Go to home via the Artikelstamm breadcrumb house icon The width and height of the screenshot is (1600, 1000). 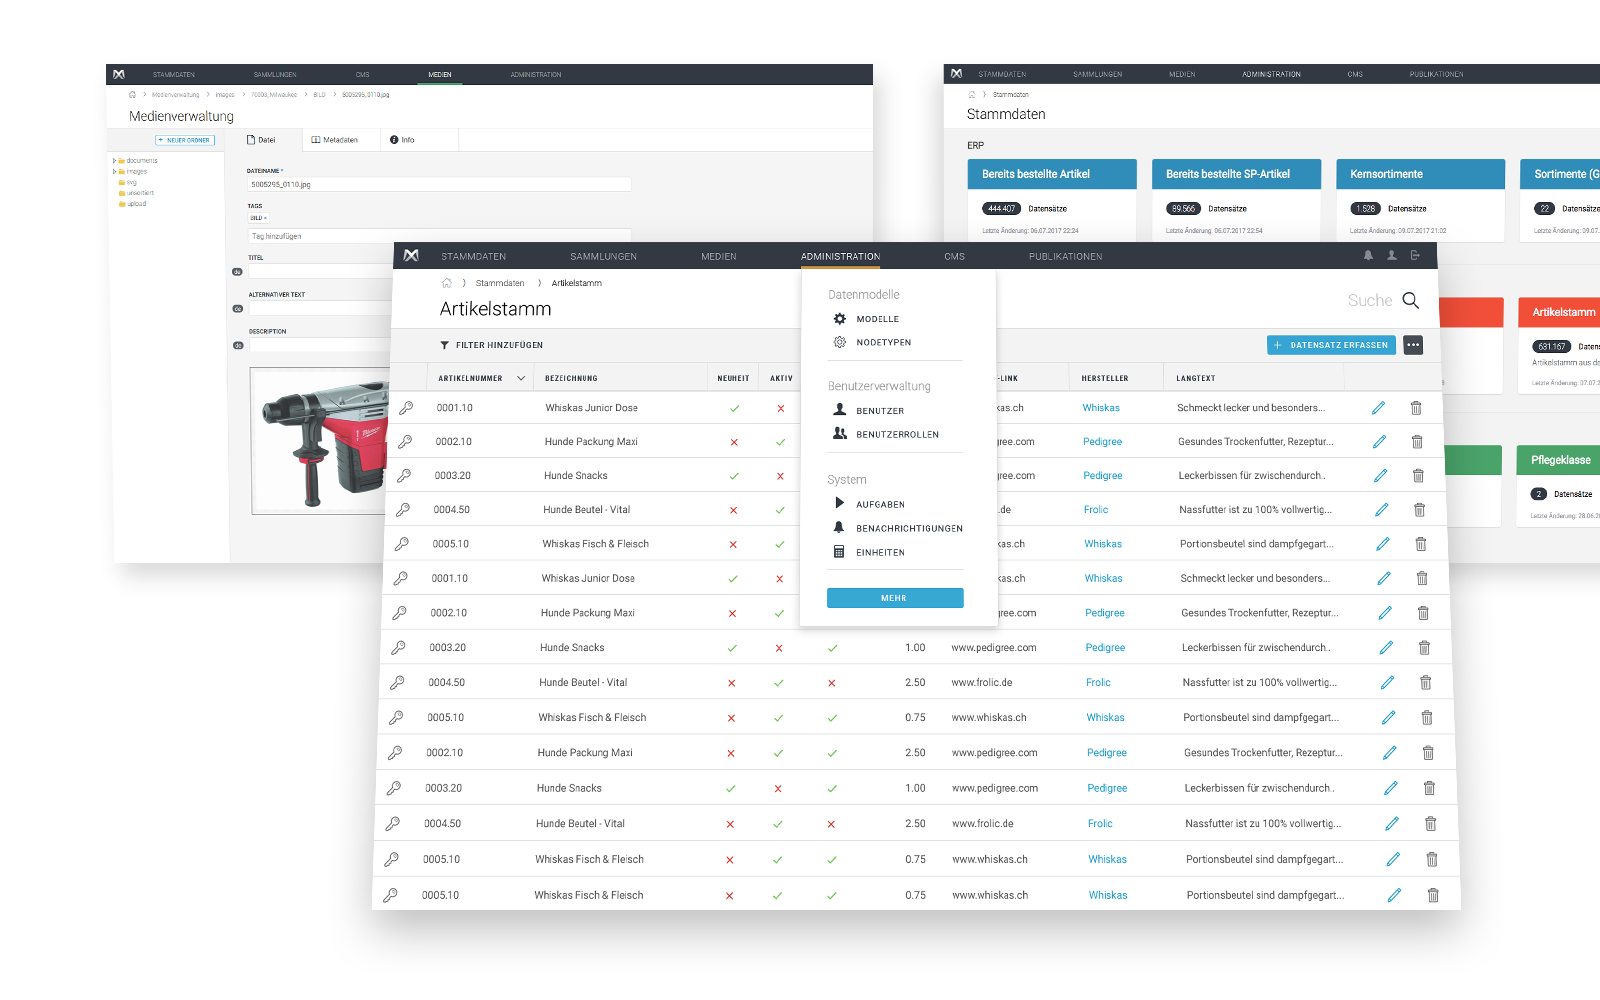(x=447, y=283)
